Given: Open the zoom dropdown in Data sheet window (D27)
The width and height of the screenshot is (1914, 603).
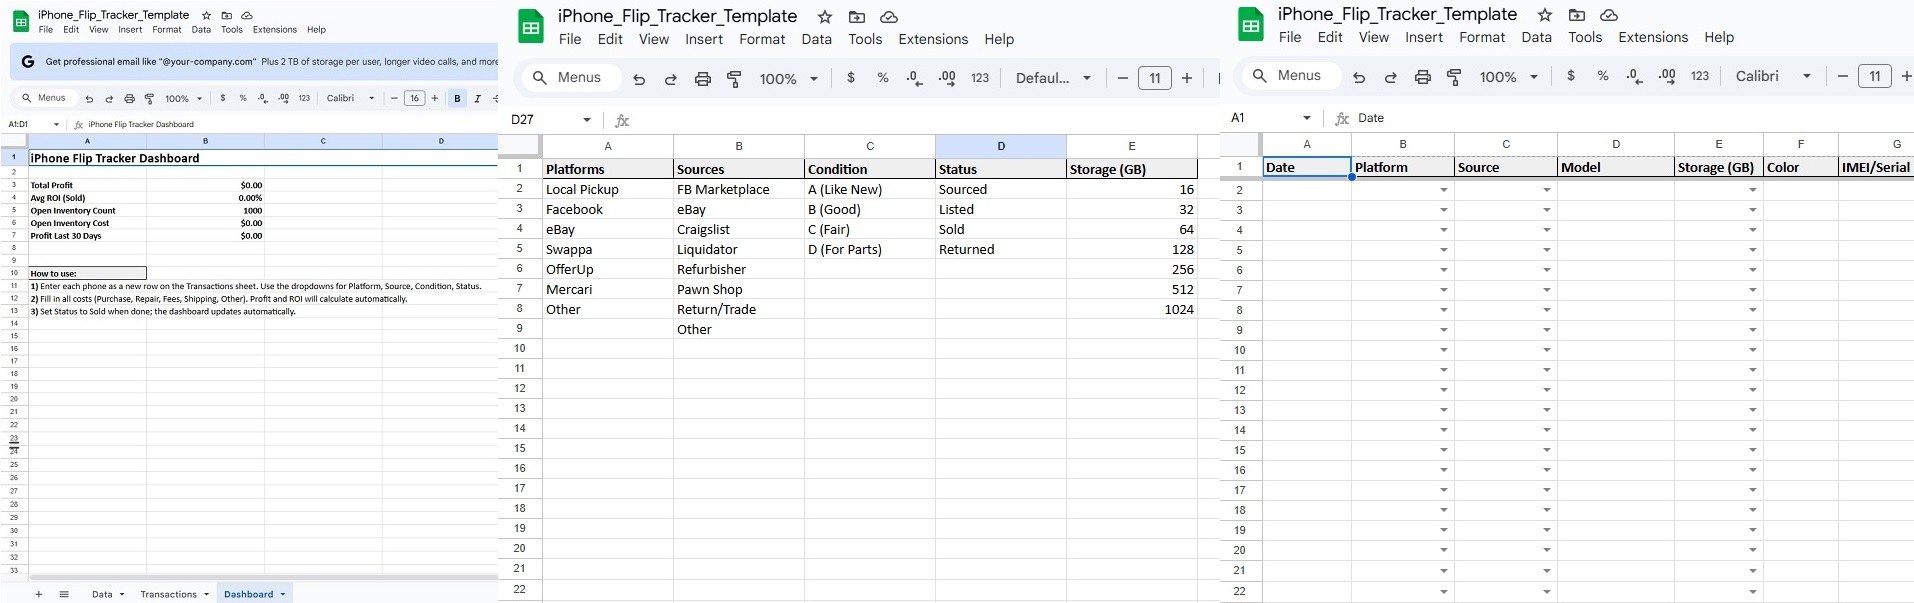Looking at the screenshot, I should [x=789, y=79].
